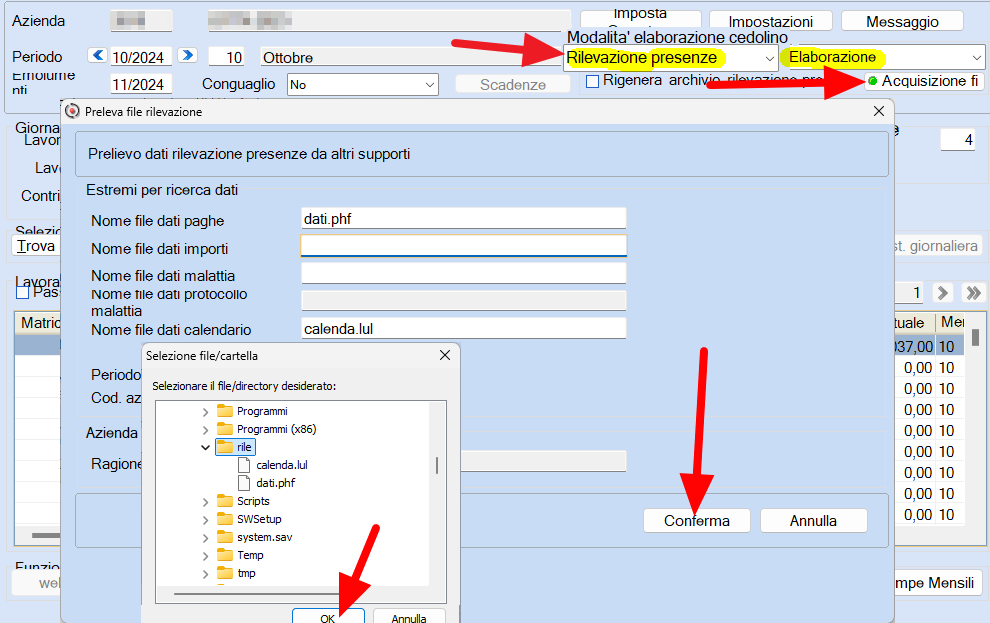This screenshot has height=623, width=990.
Task: Close the Preleva file rilevazione dialog
Action: [878, 111]
